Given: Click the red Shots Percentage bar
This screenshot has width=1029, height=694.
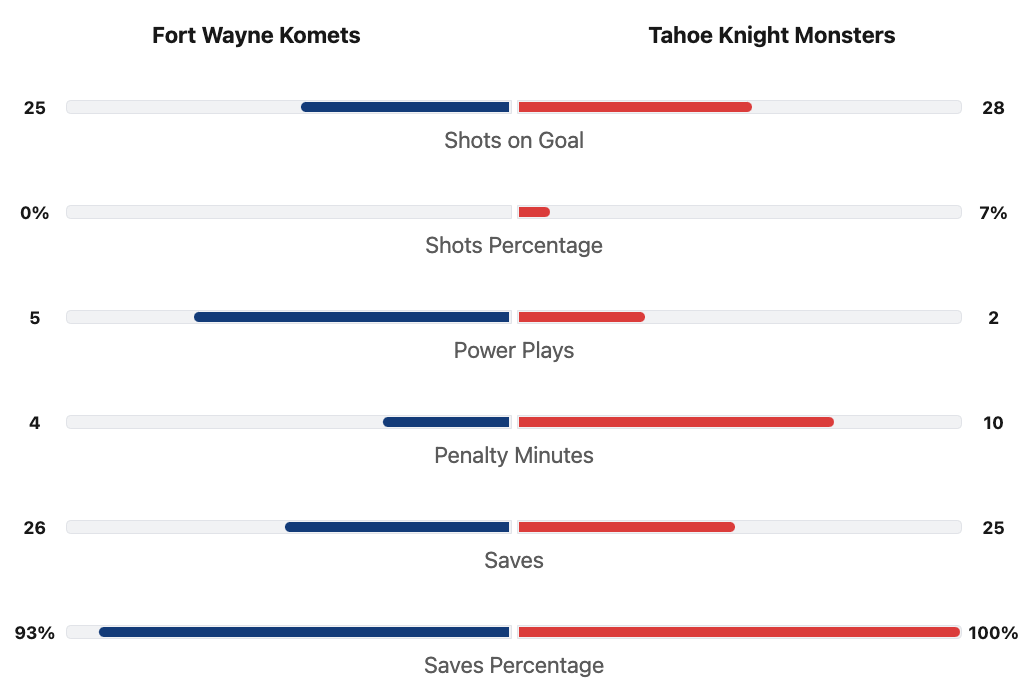Looking at the screenshot, I should pyautogui.click(x=534, y=212).
